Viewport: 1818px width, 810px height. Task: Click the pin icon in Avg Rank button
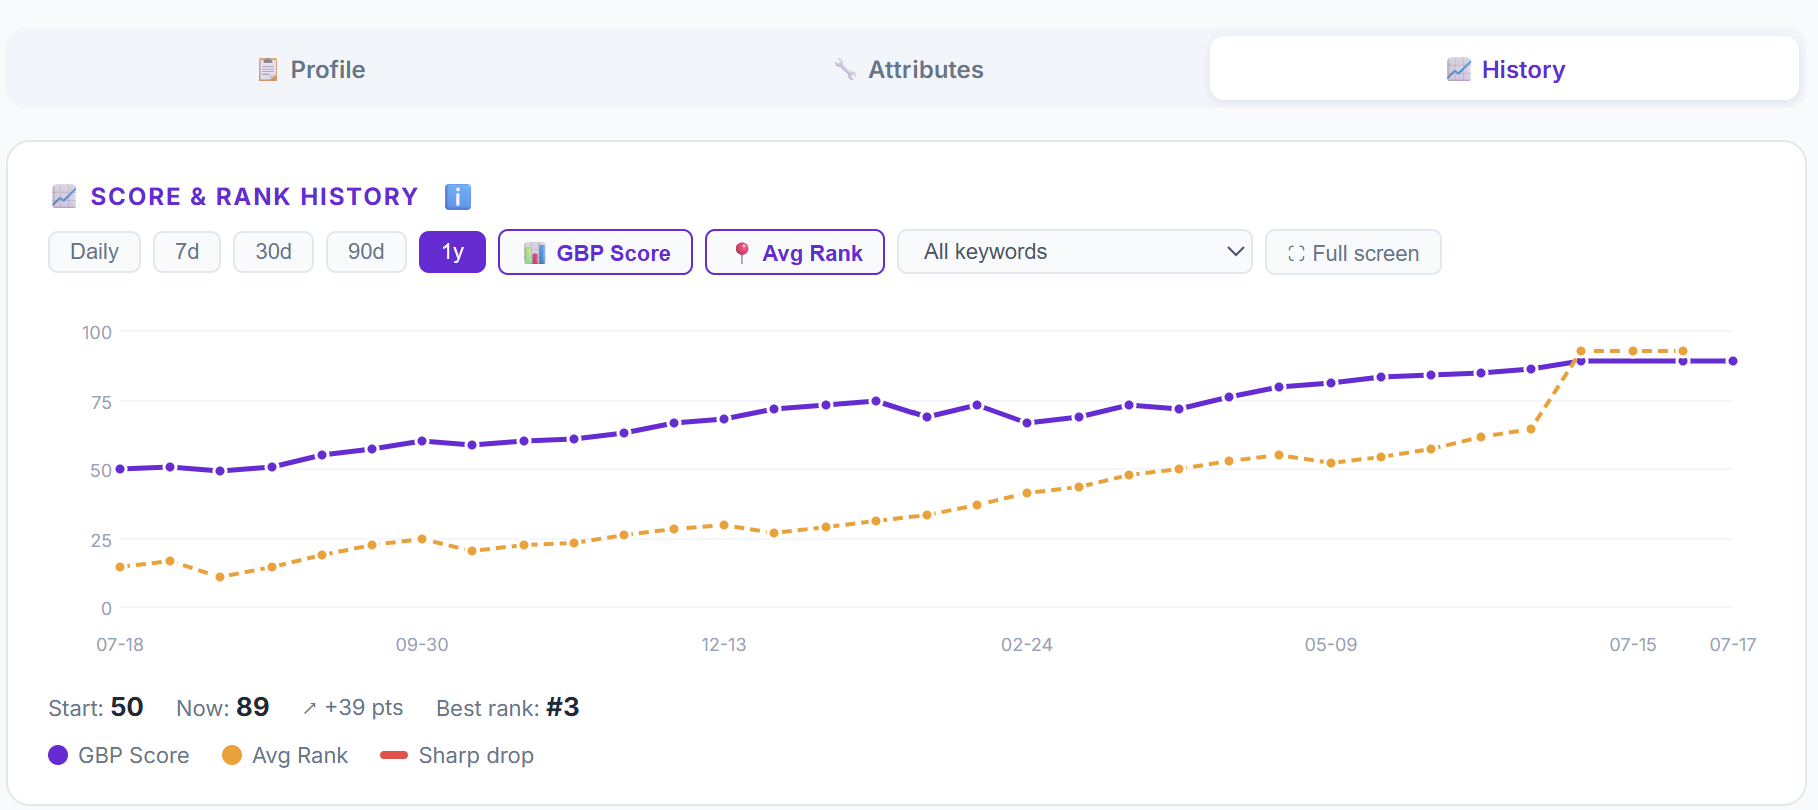[742, 253]
